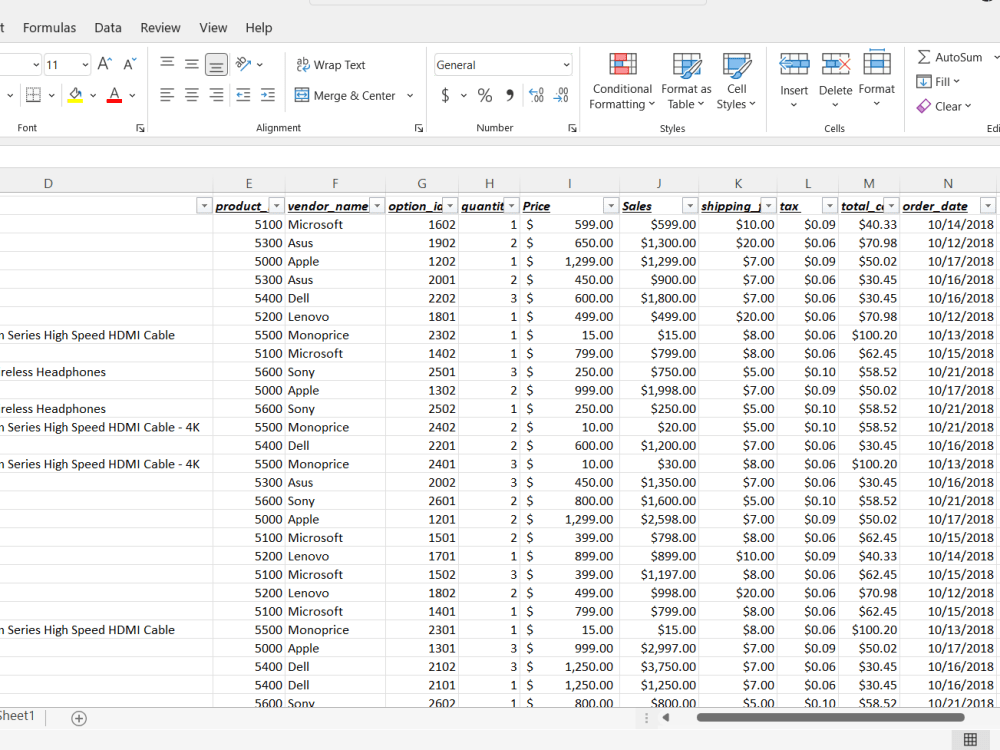Open the text orientation options
The image size is (1000, 750).
click(x=248, y=64)
